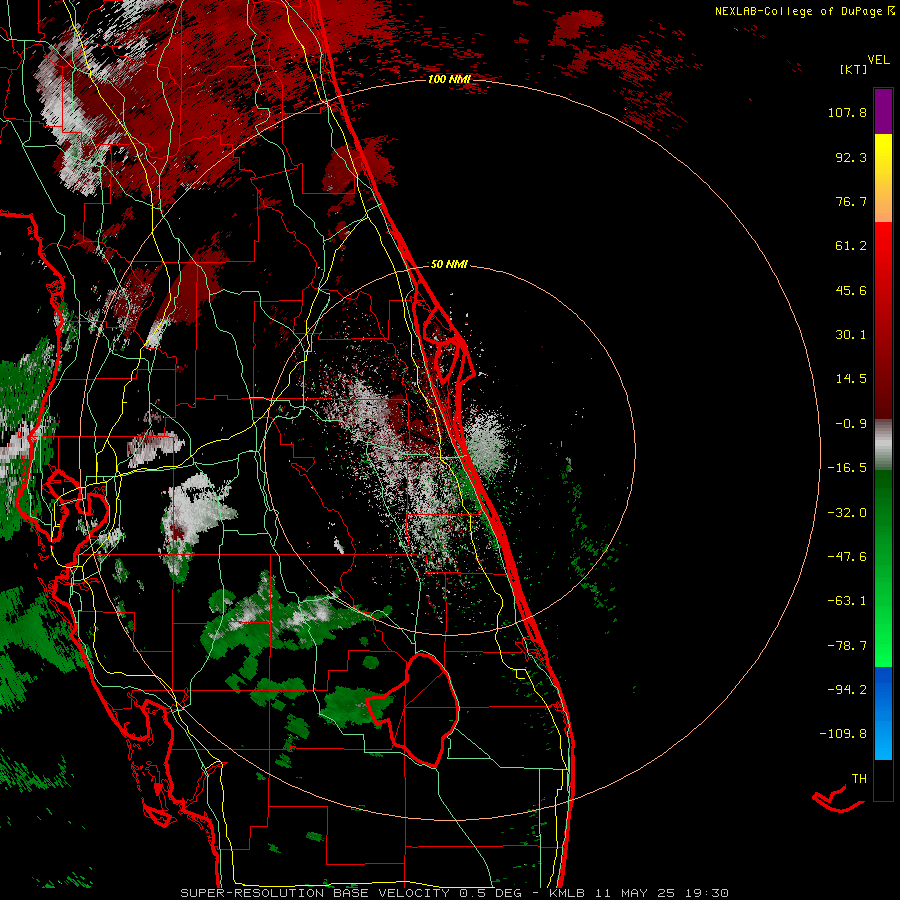Click the NEXLAB-College of DuPage label

798,11
